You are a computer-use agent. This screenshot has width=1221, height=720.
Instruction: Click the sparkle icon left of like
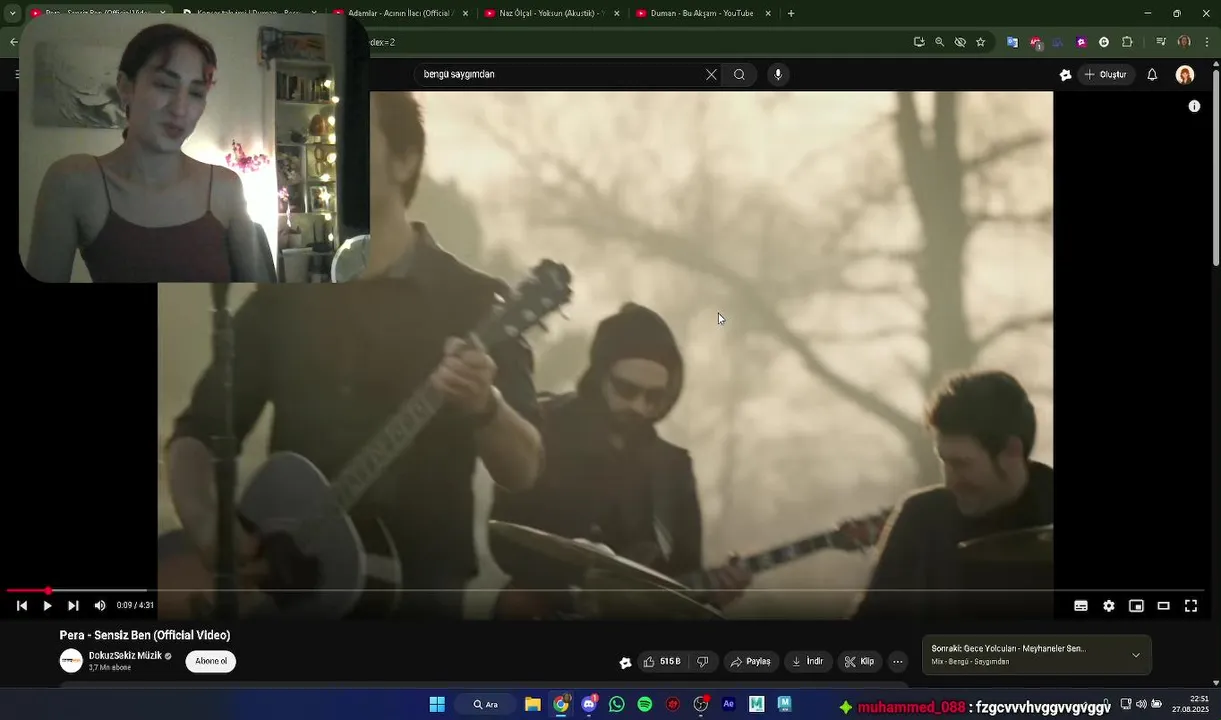[x=626, y=662]
